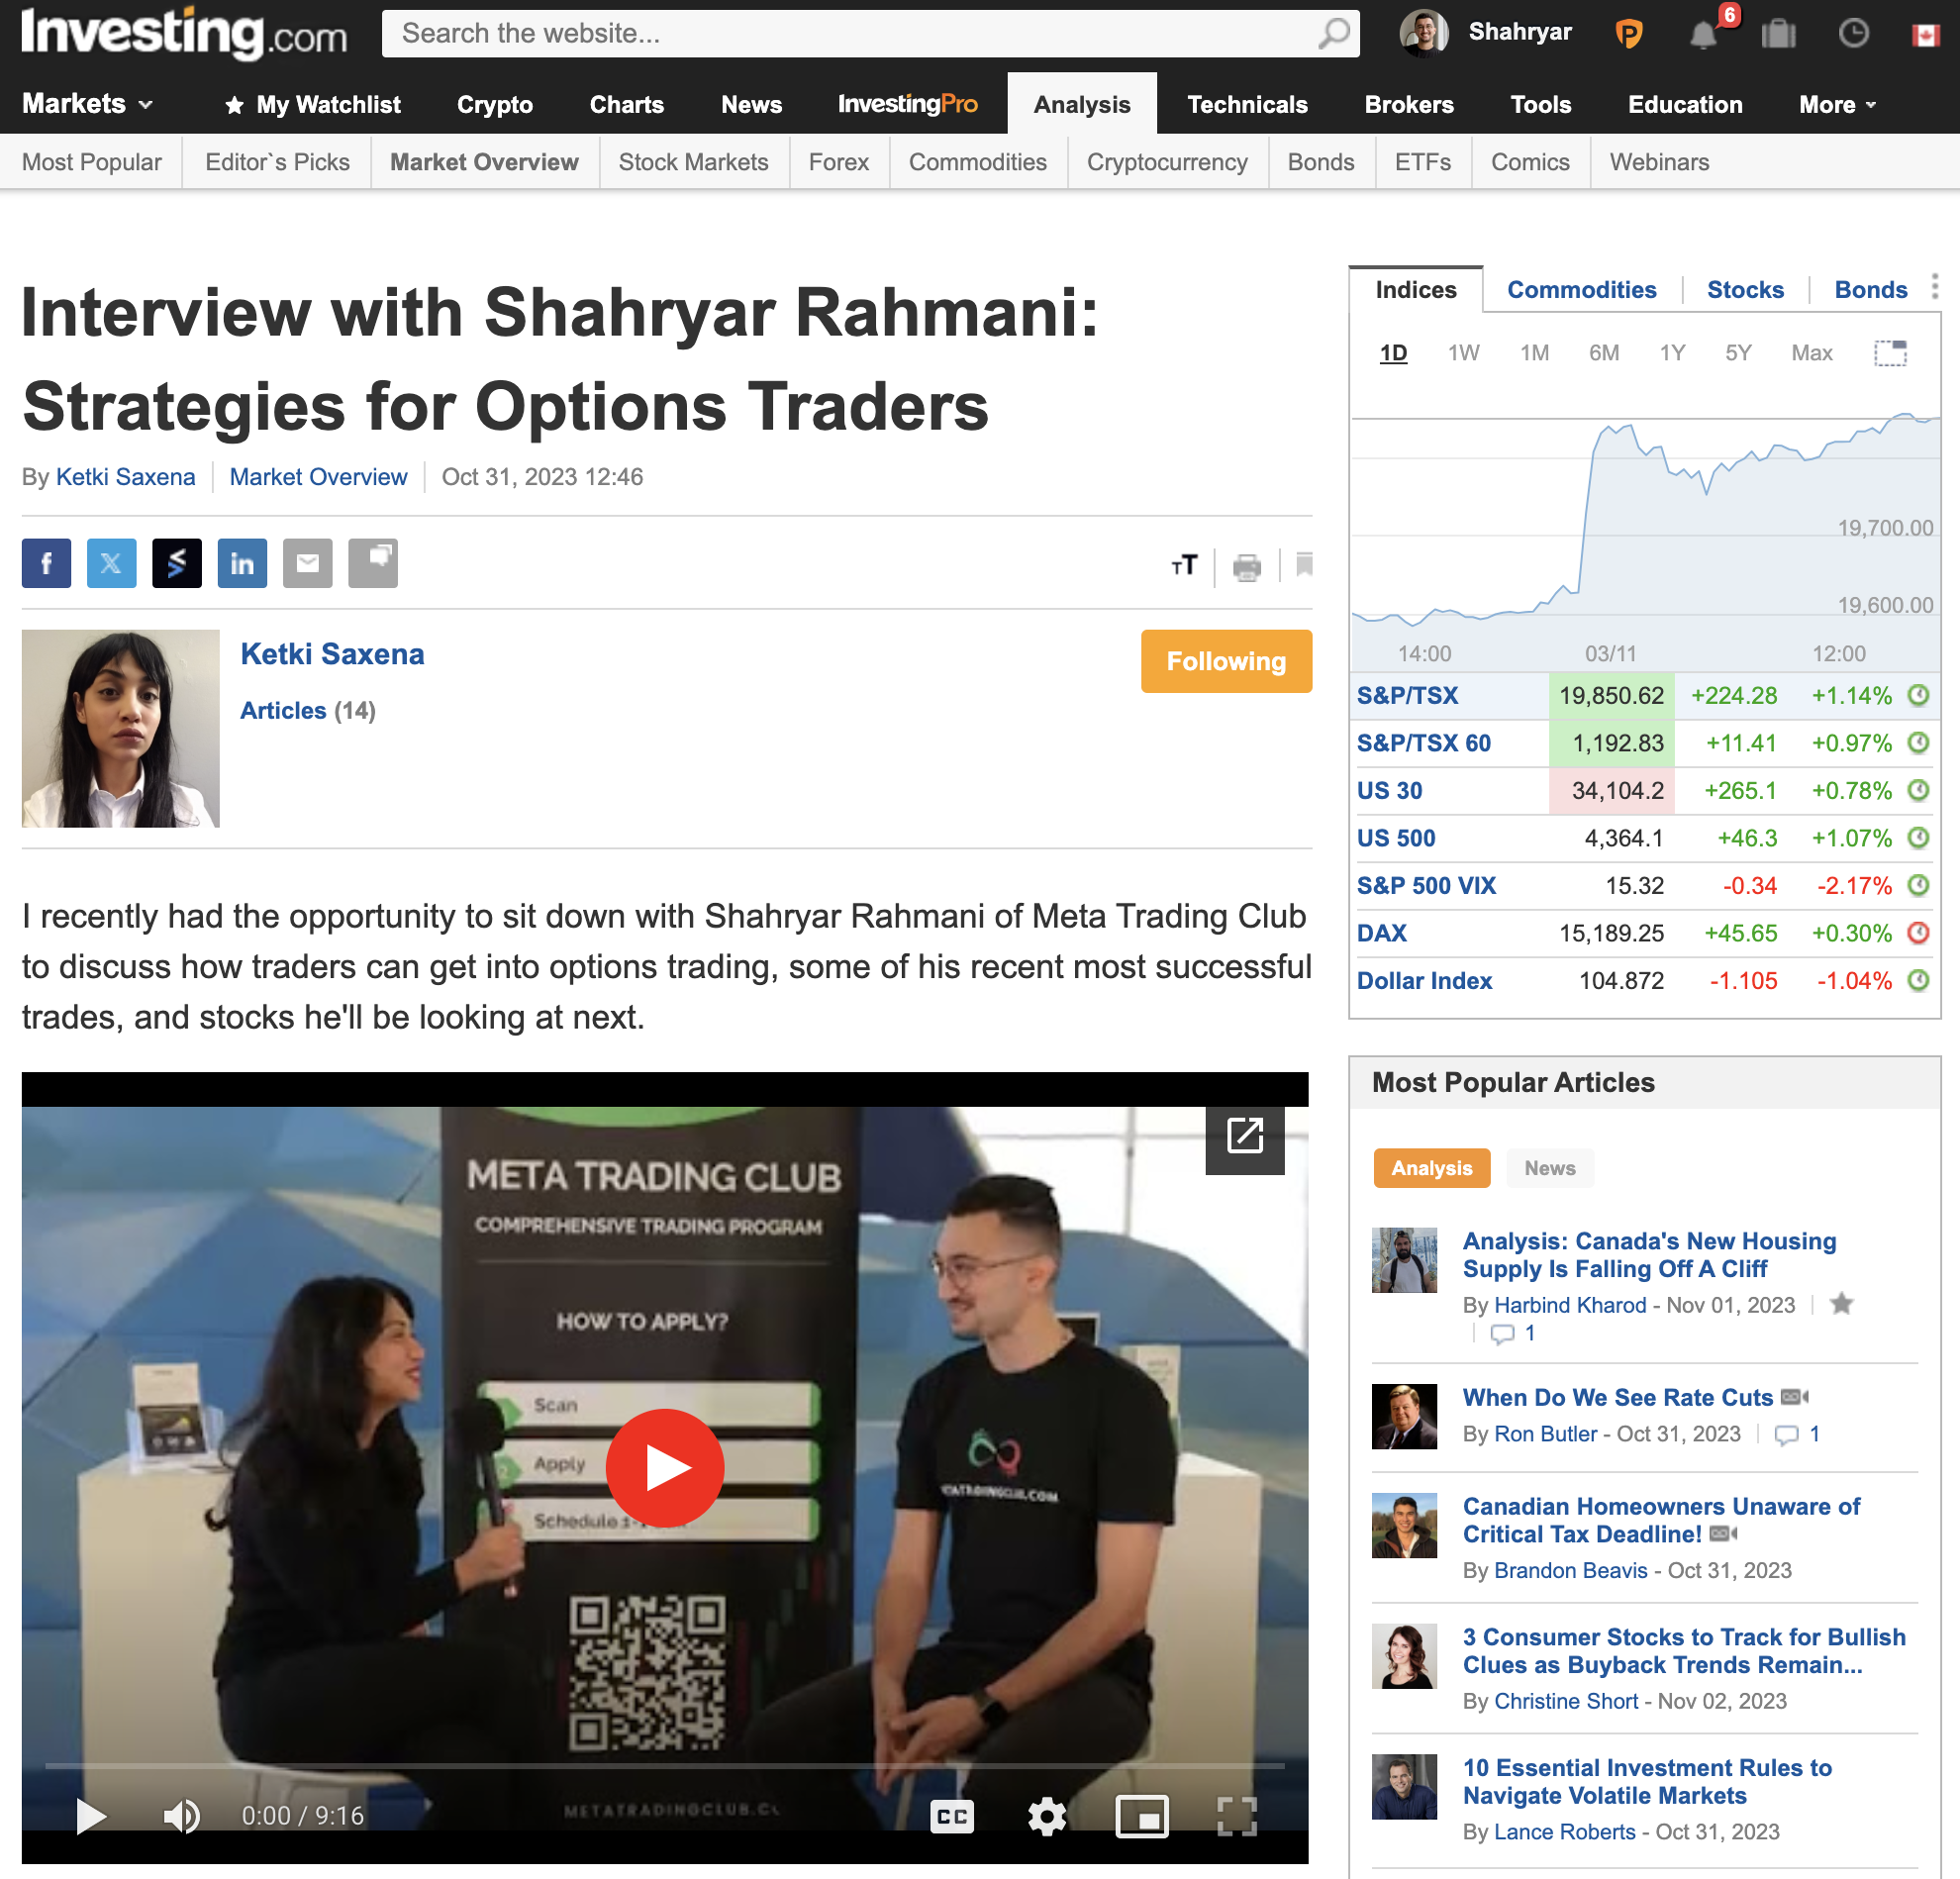Switch to Bonds sidebar tab
The width and height of the screenshot is (1960, 1879).
(x=1871, y=290)
